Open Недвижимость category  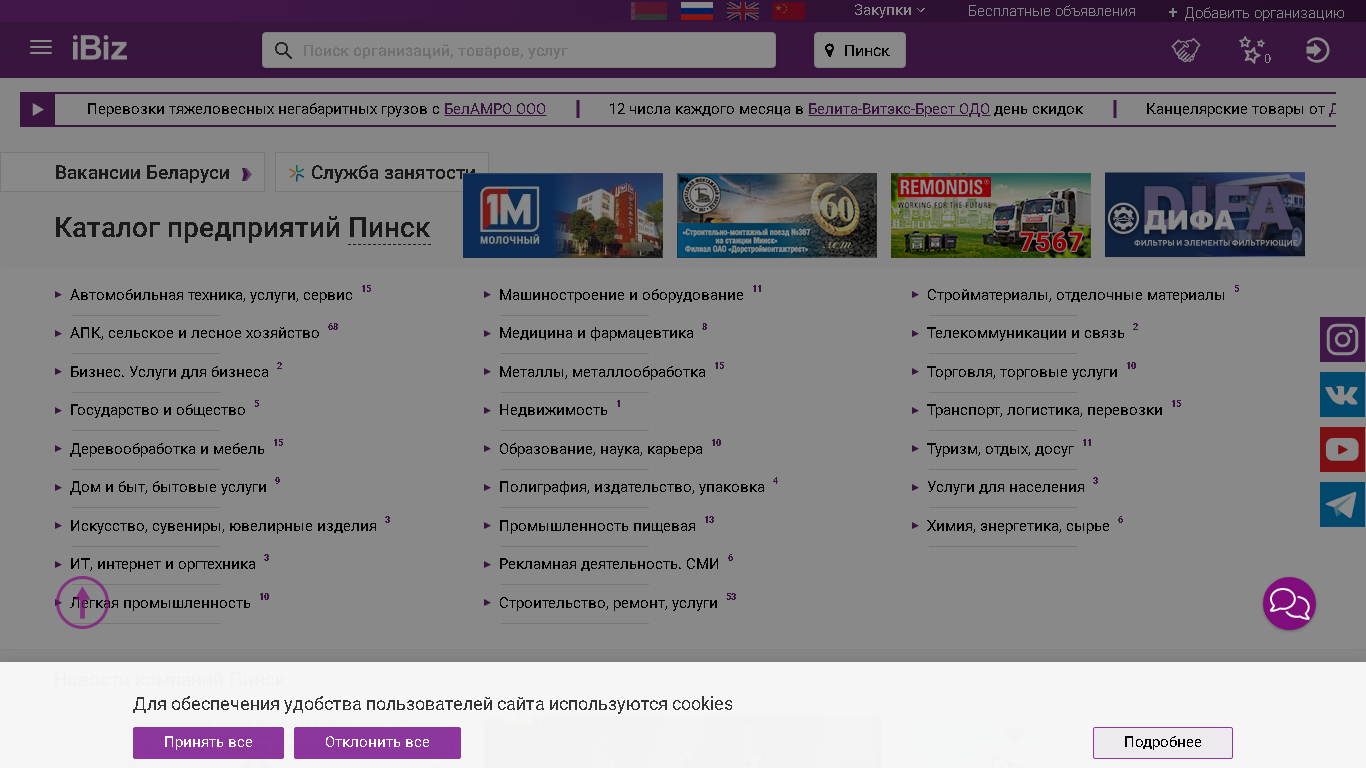click(553, 410)
